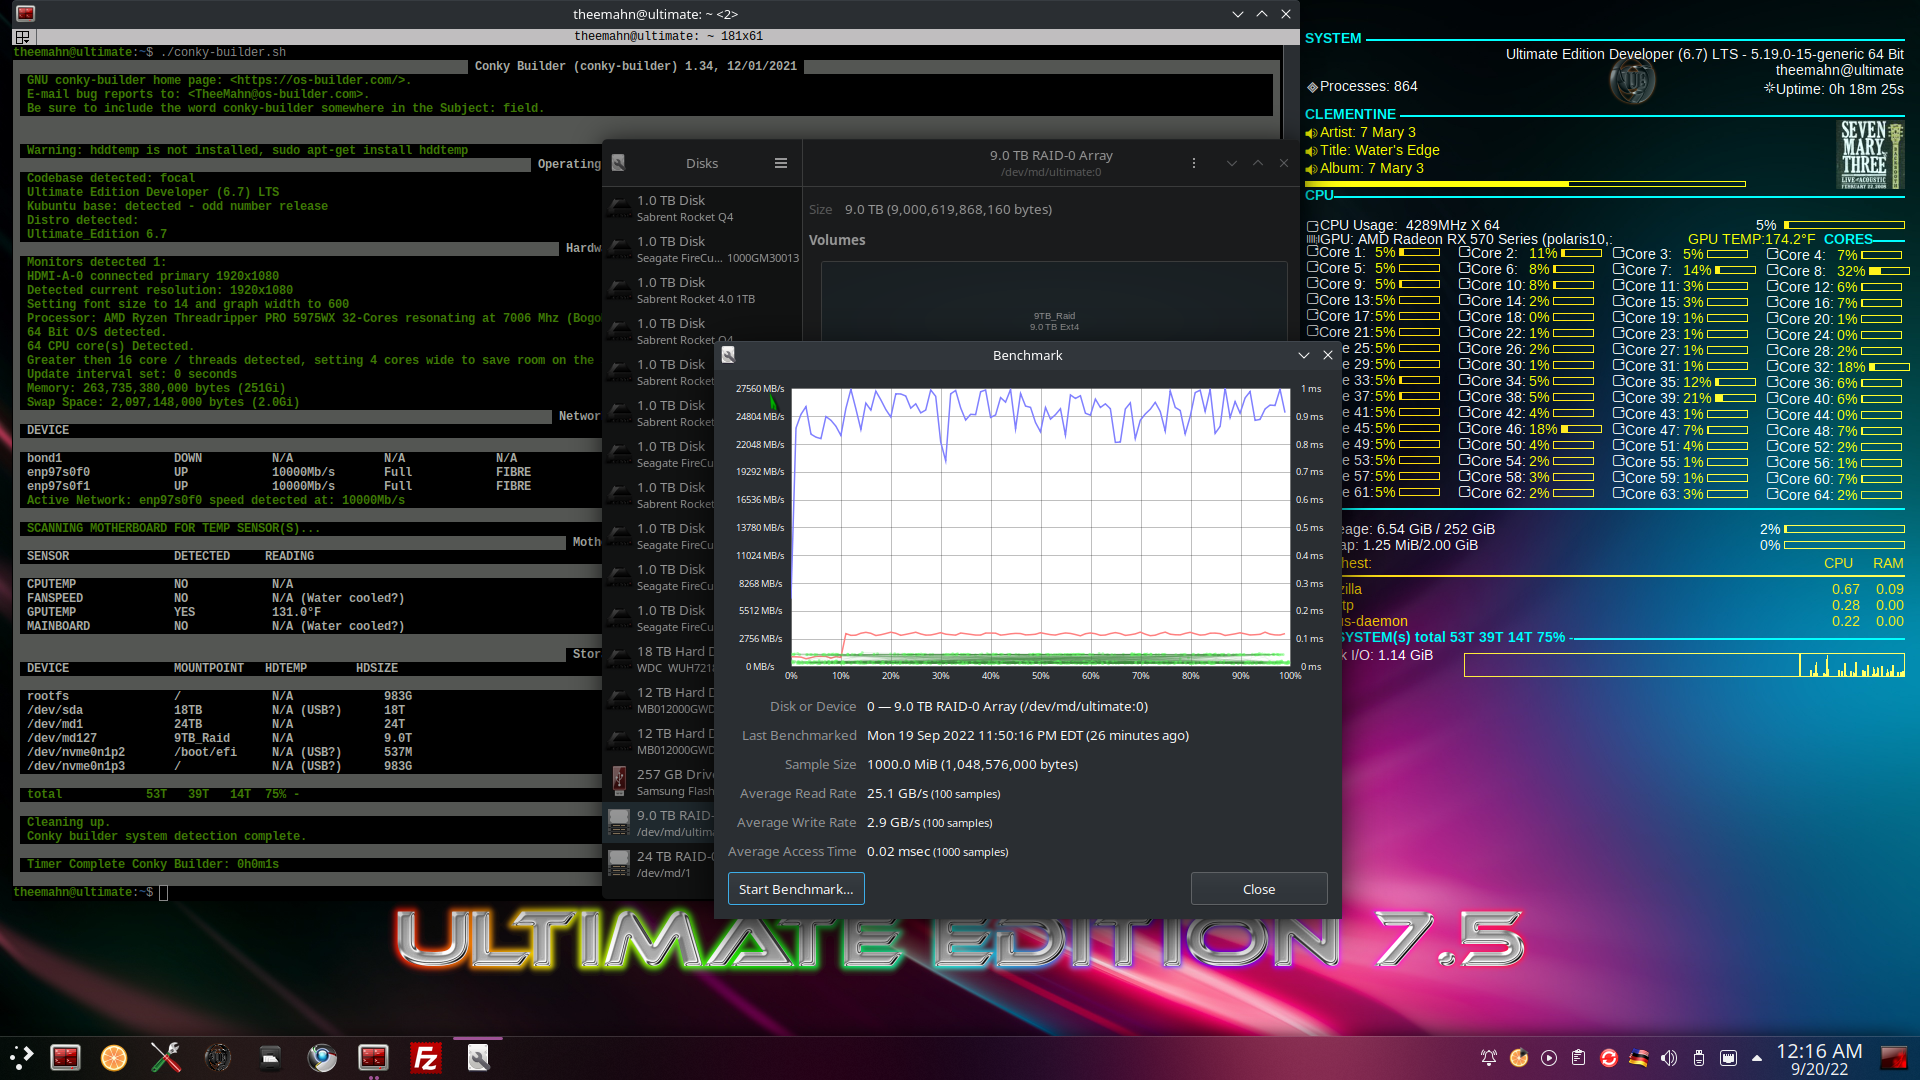1920x1080 pixels.
Task: Click the /dev/md127 row in terminal
Action: tap(219, 738)
